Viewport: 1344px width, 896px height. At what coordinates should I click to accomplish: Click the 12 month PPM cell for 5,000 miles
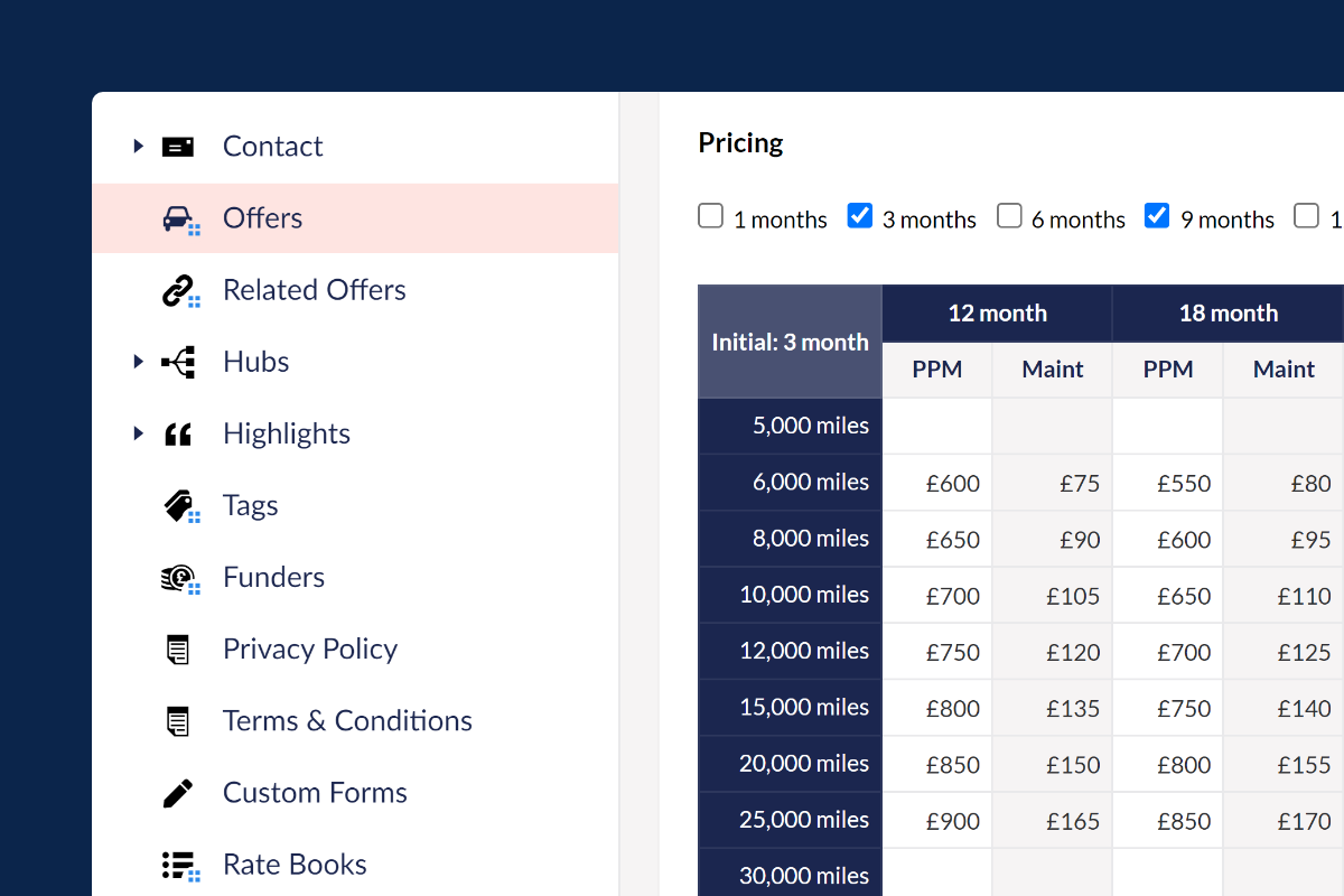[x=938, y=427]
